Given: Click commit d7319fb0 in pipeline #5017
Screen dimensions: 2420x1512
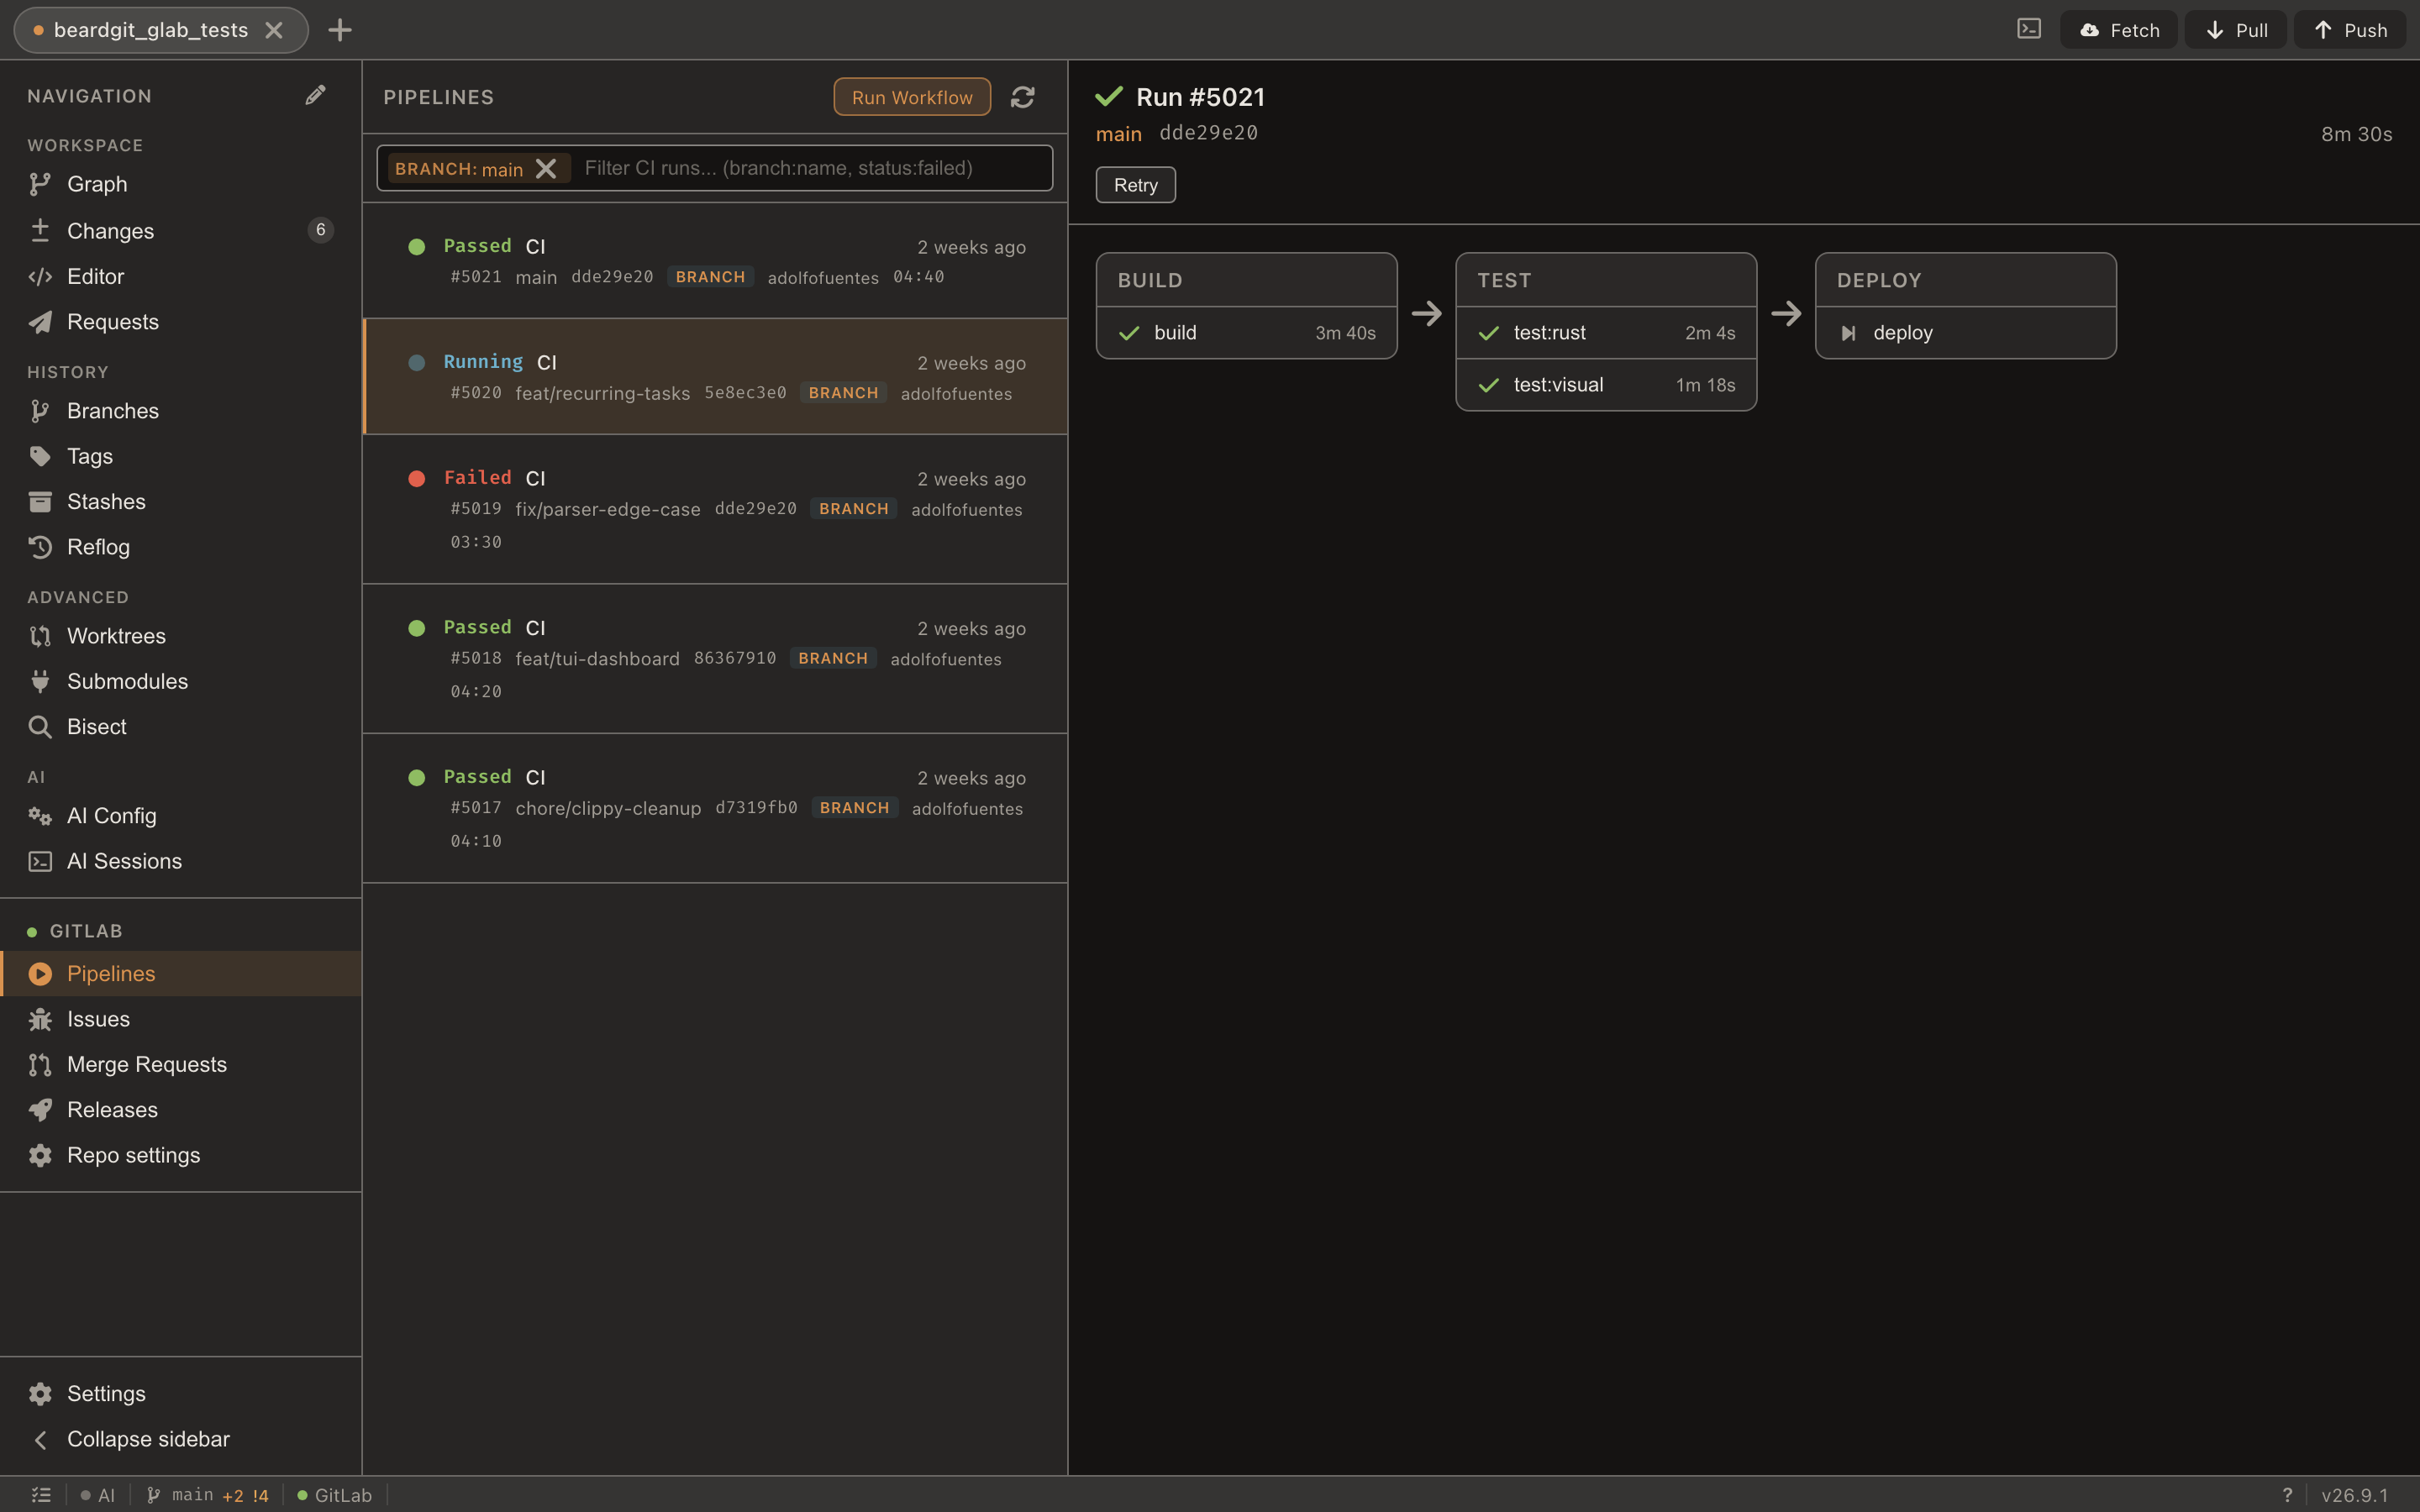Looking at the screenshot, I should pos(756,807).
